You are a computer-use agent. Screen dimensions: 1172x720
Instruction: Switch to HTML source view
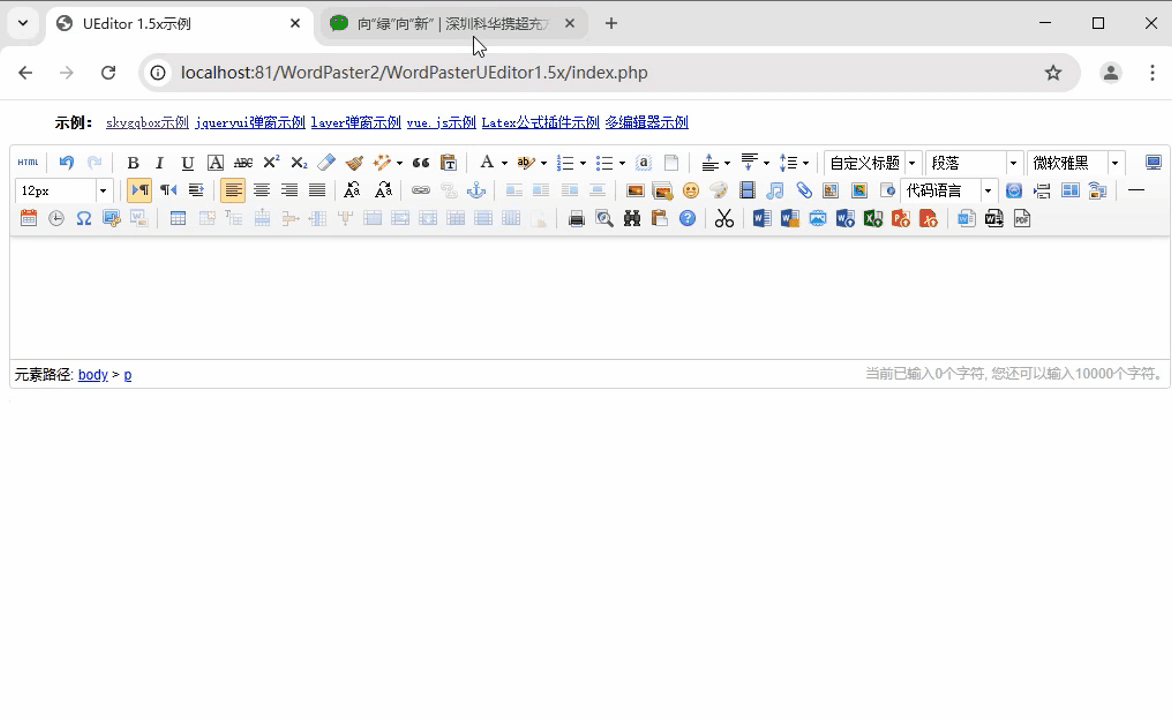click(28, 163)
